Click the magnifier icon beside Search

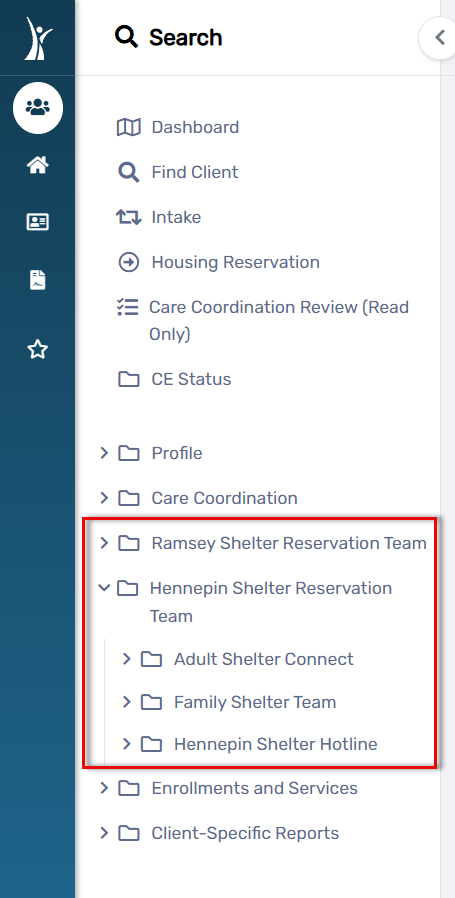pyautogui.click(x=126, y=37)
